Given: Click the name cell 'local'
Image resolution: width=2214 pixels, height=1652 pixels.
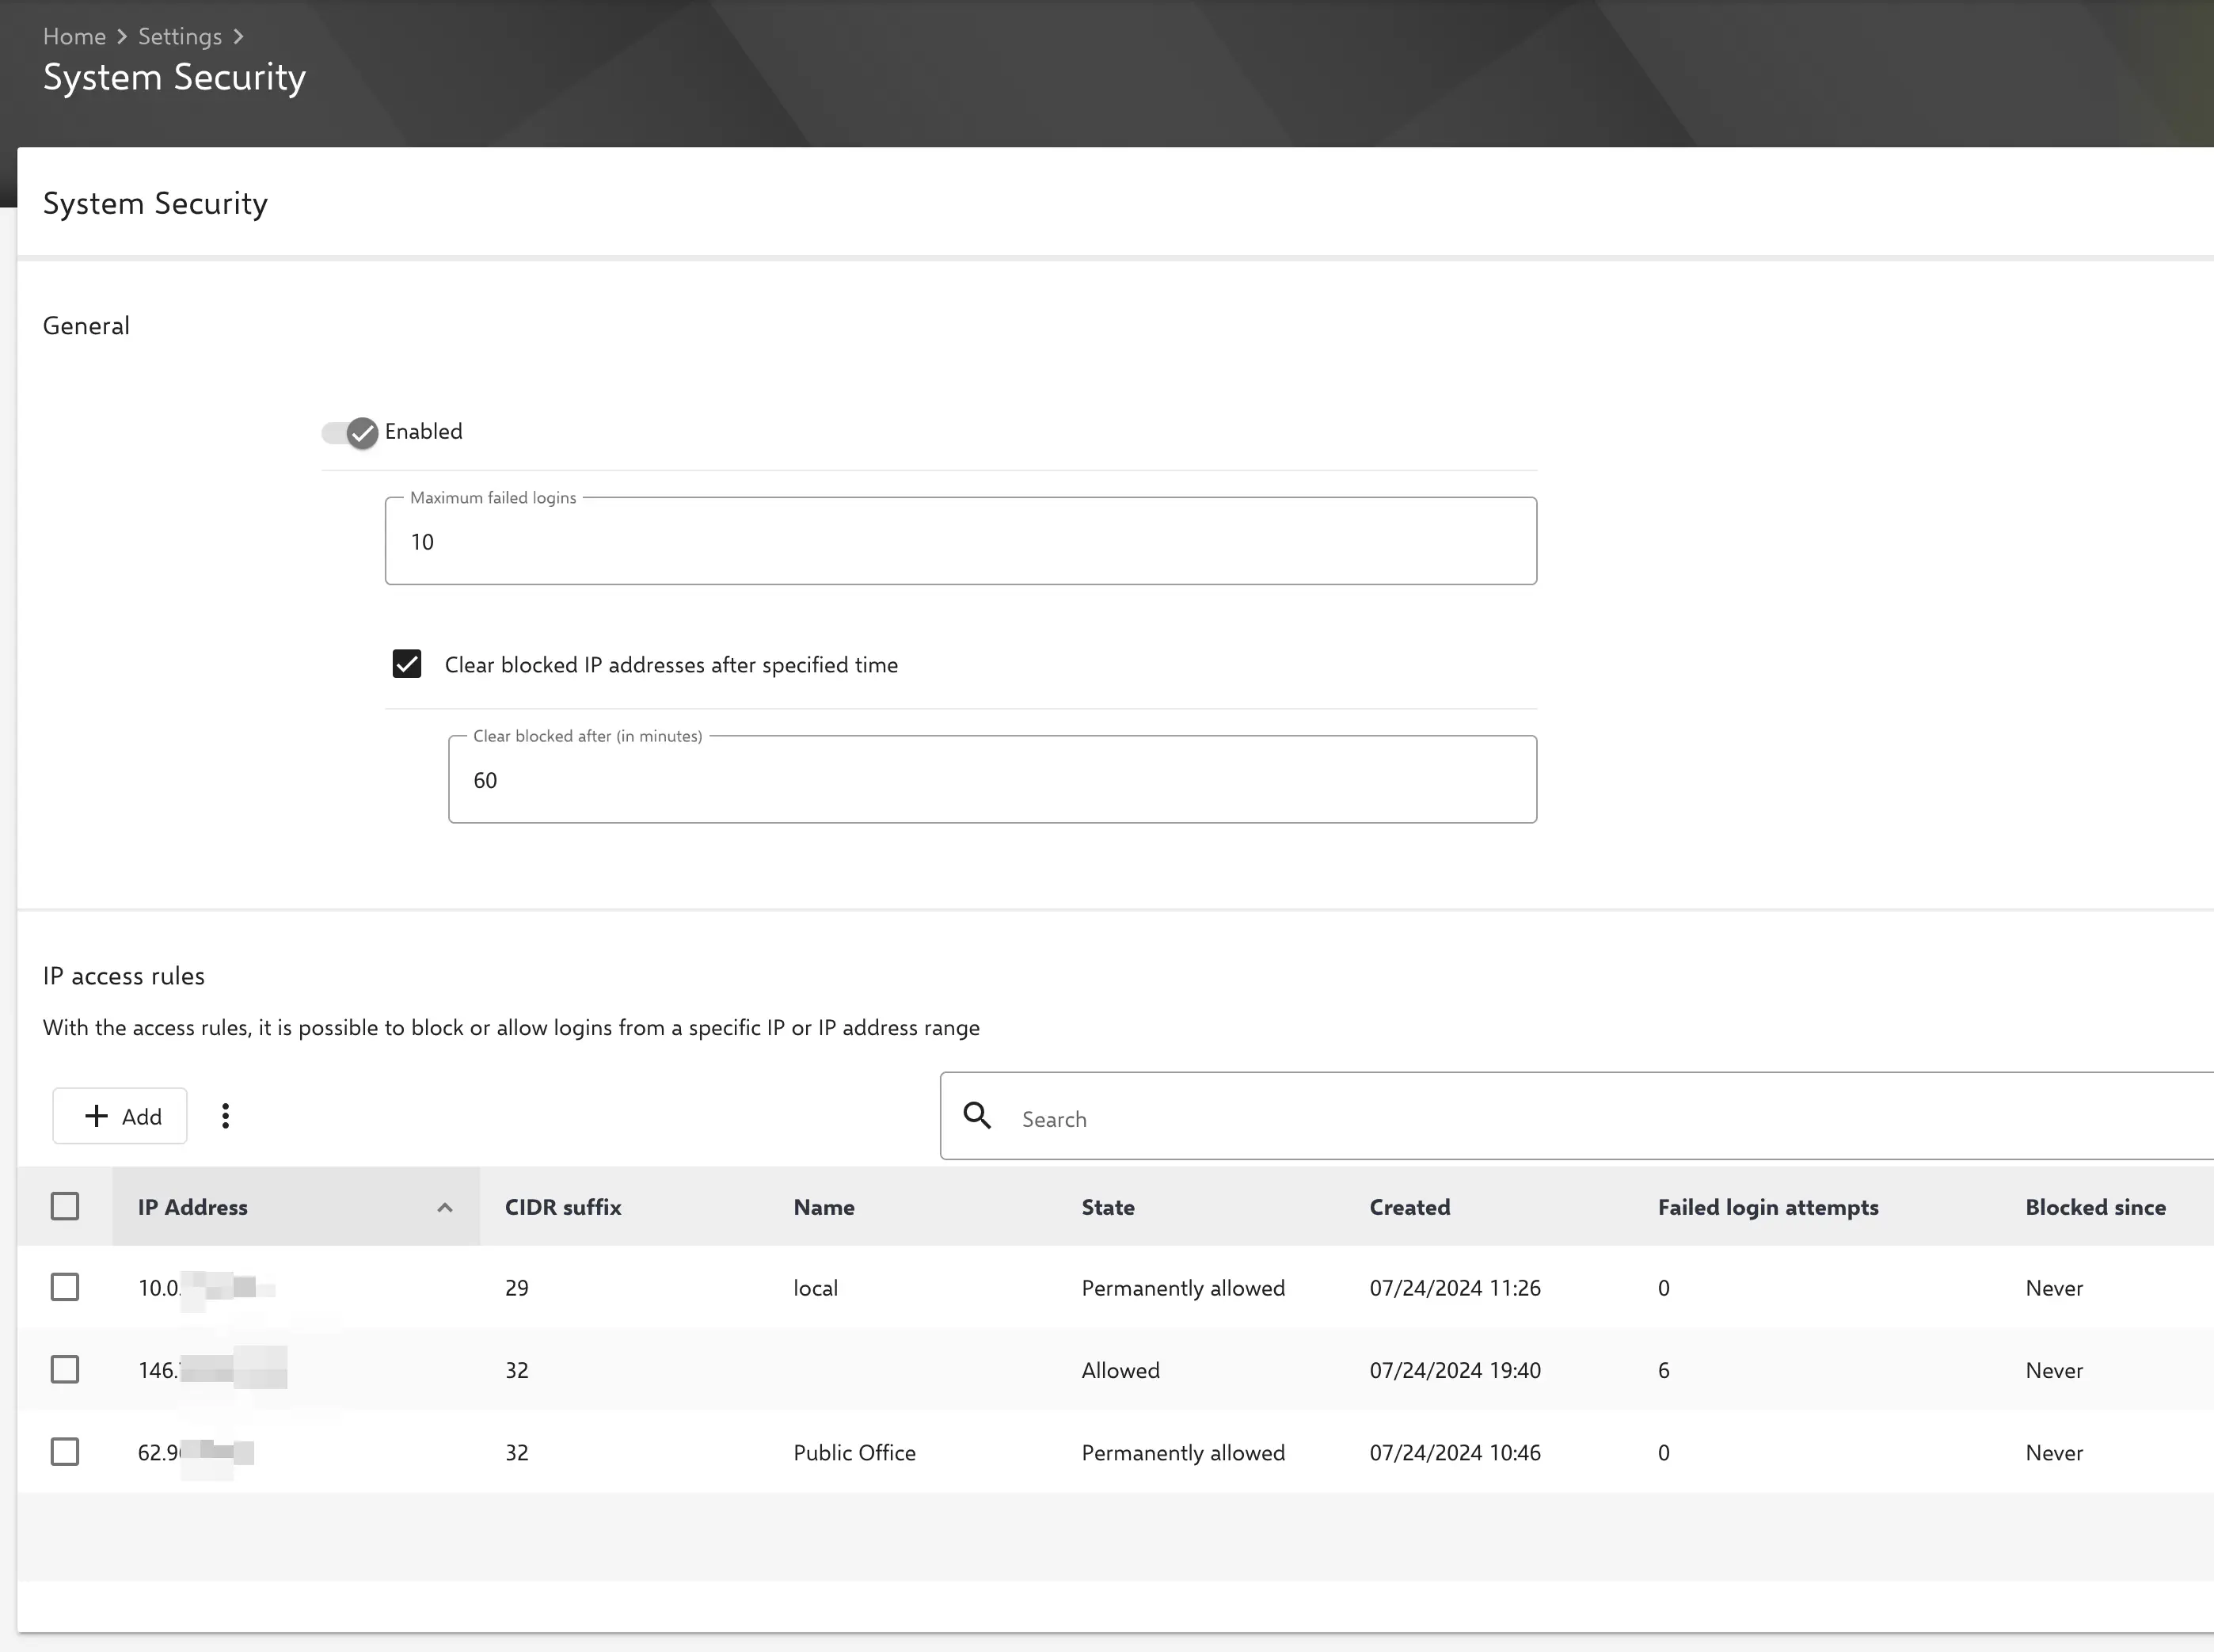Looking at the screenshot, I should tap(816, 1288).
